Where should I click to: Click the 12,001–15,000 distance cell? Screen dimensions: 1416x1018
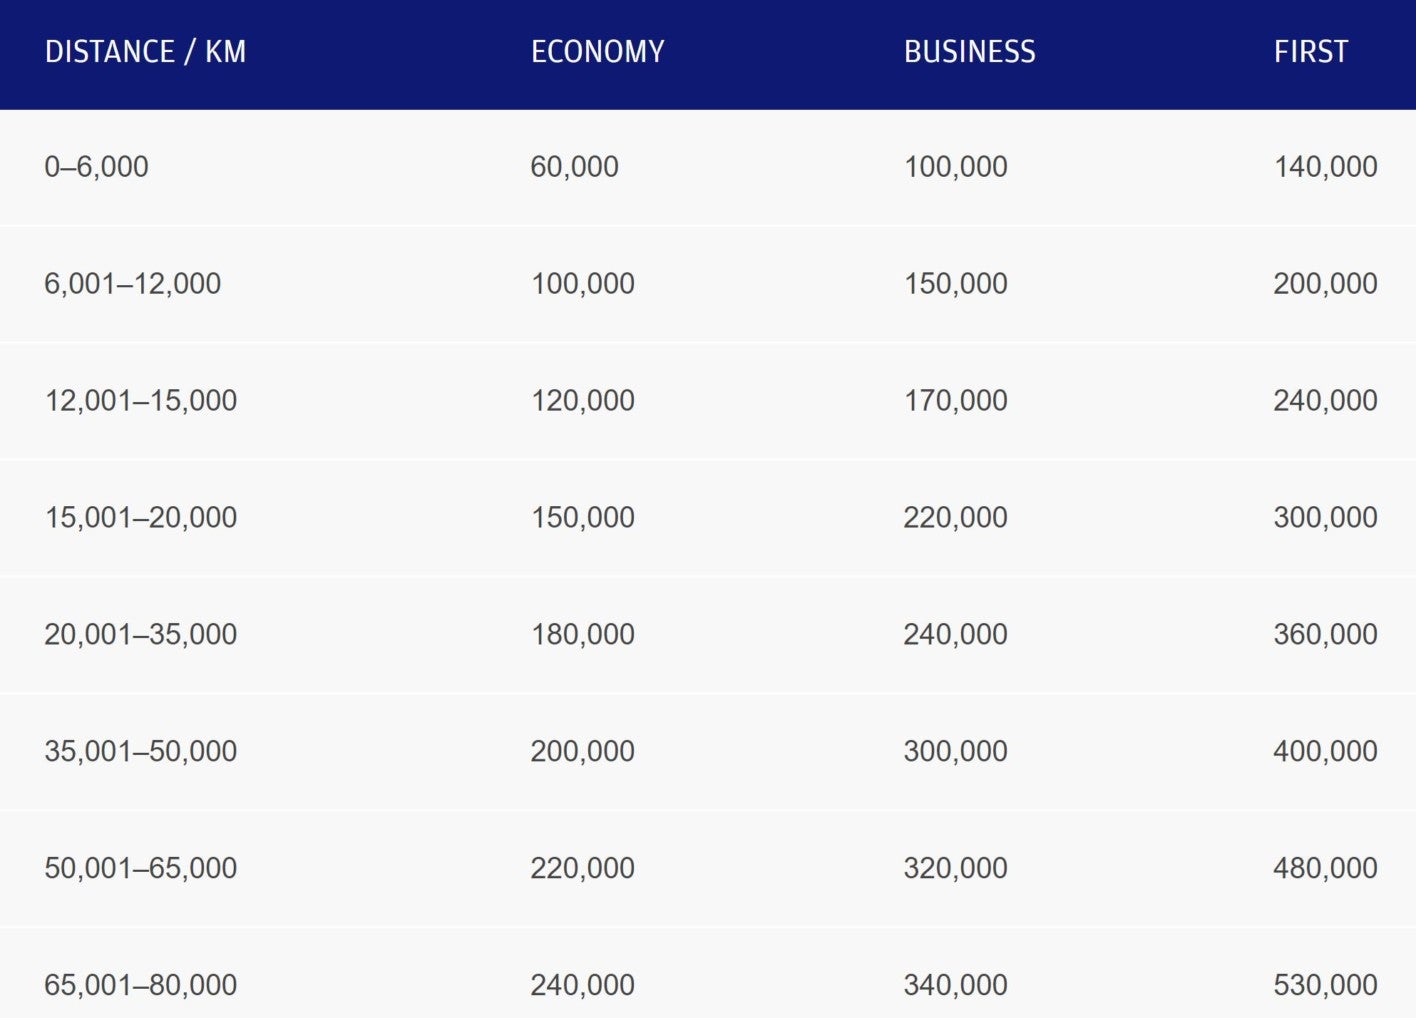pyautogui.click(x=141, y=401)
